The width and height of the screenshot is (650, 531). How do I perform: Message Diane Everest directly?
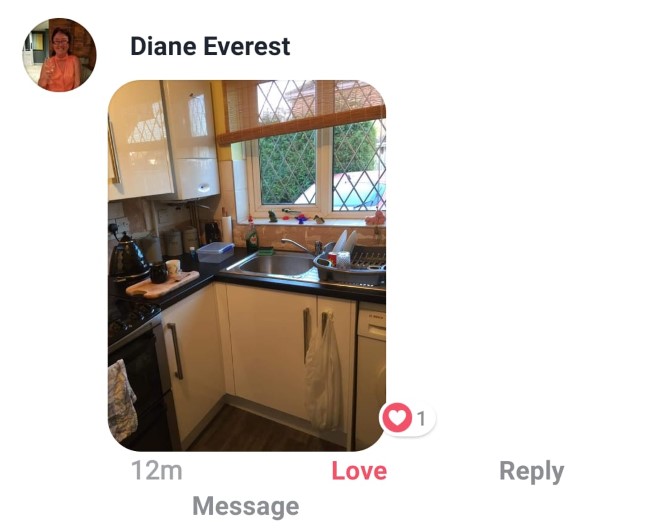coord(246,507)
